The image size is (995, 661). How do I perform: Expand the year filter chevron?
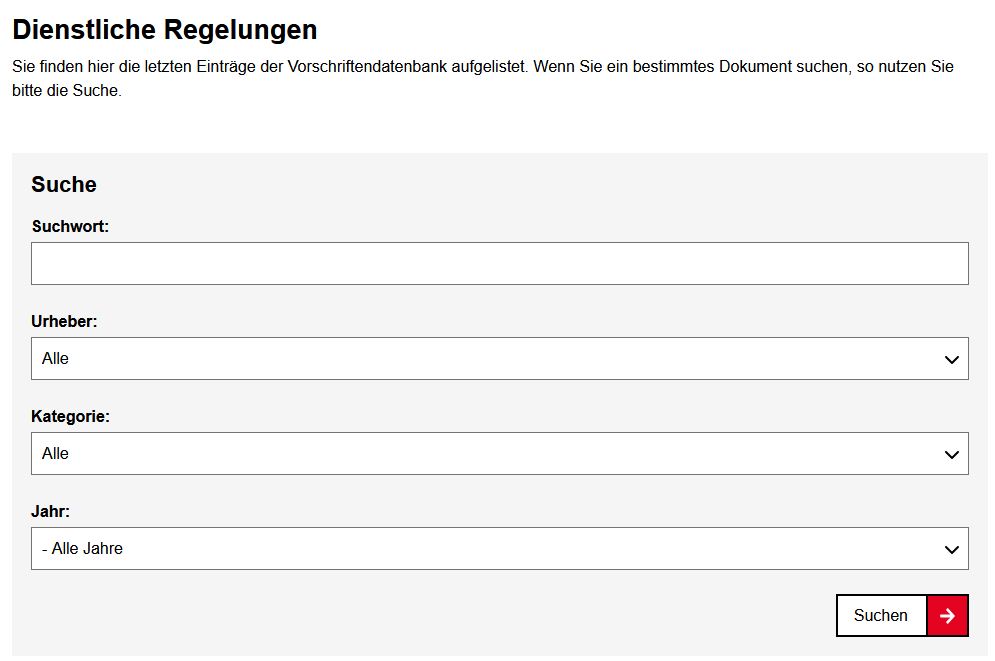click(953, 548)
